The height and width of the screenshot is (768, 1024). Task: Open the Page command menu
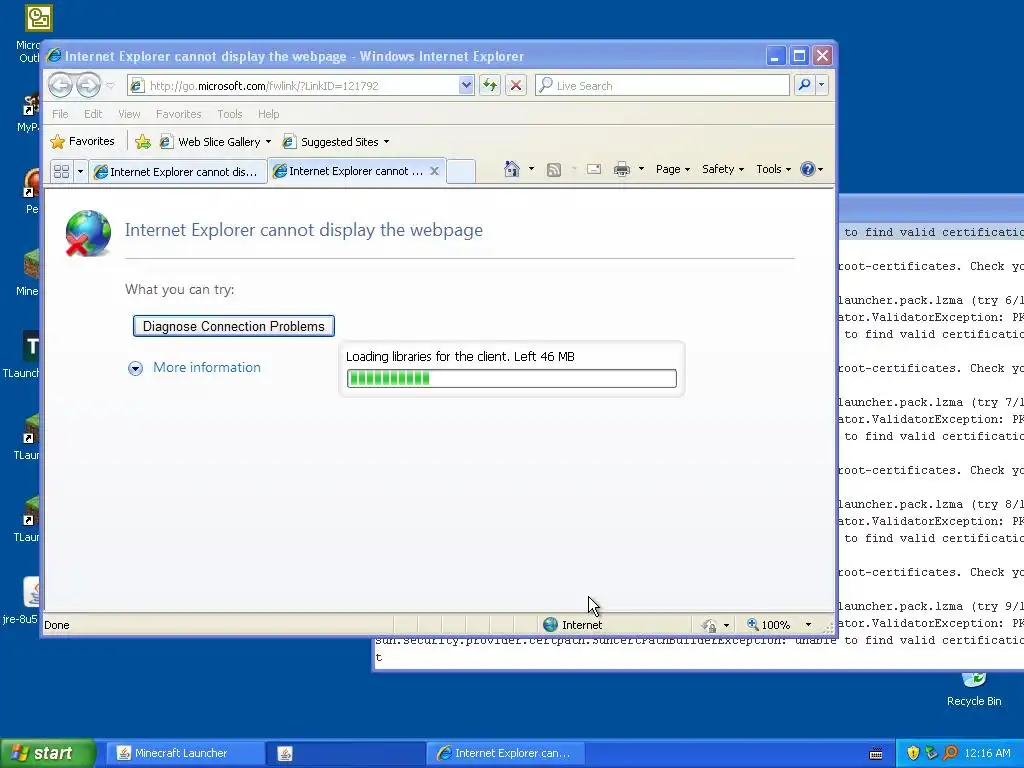(x=673, y=169)
